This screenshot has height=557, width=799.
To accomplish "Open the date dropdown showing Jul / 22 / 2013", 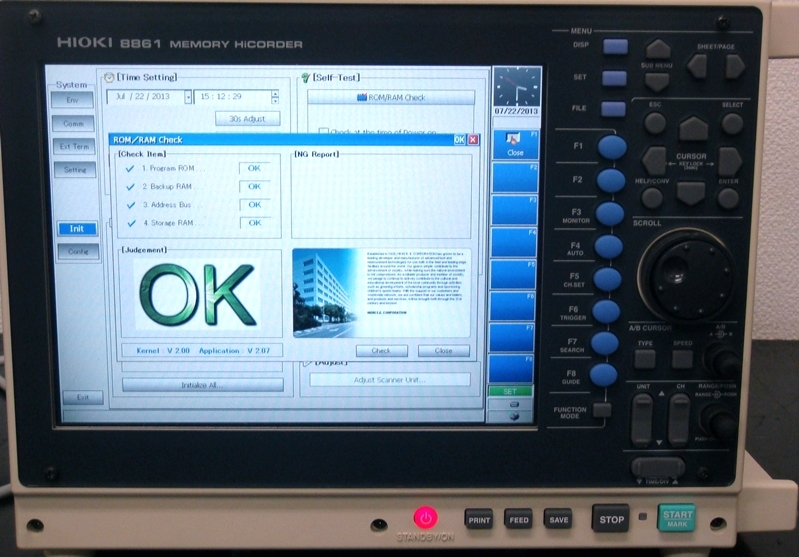I will (x=188, y=97).
